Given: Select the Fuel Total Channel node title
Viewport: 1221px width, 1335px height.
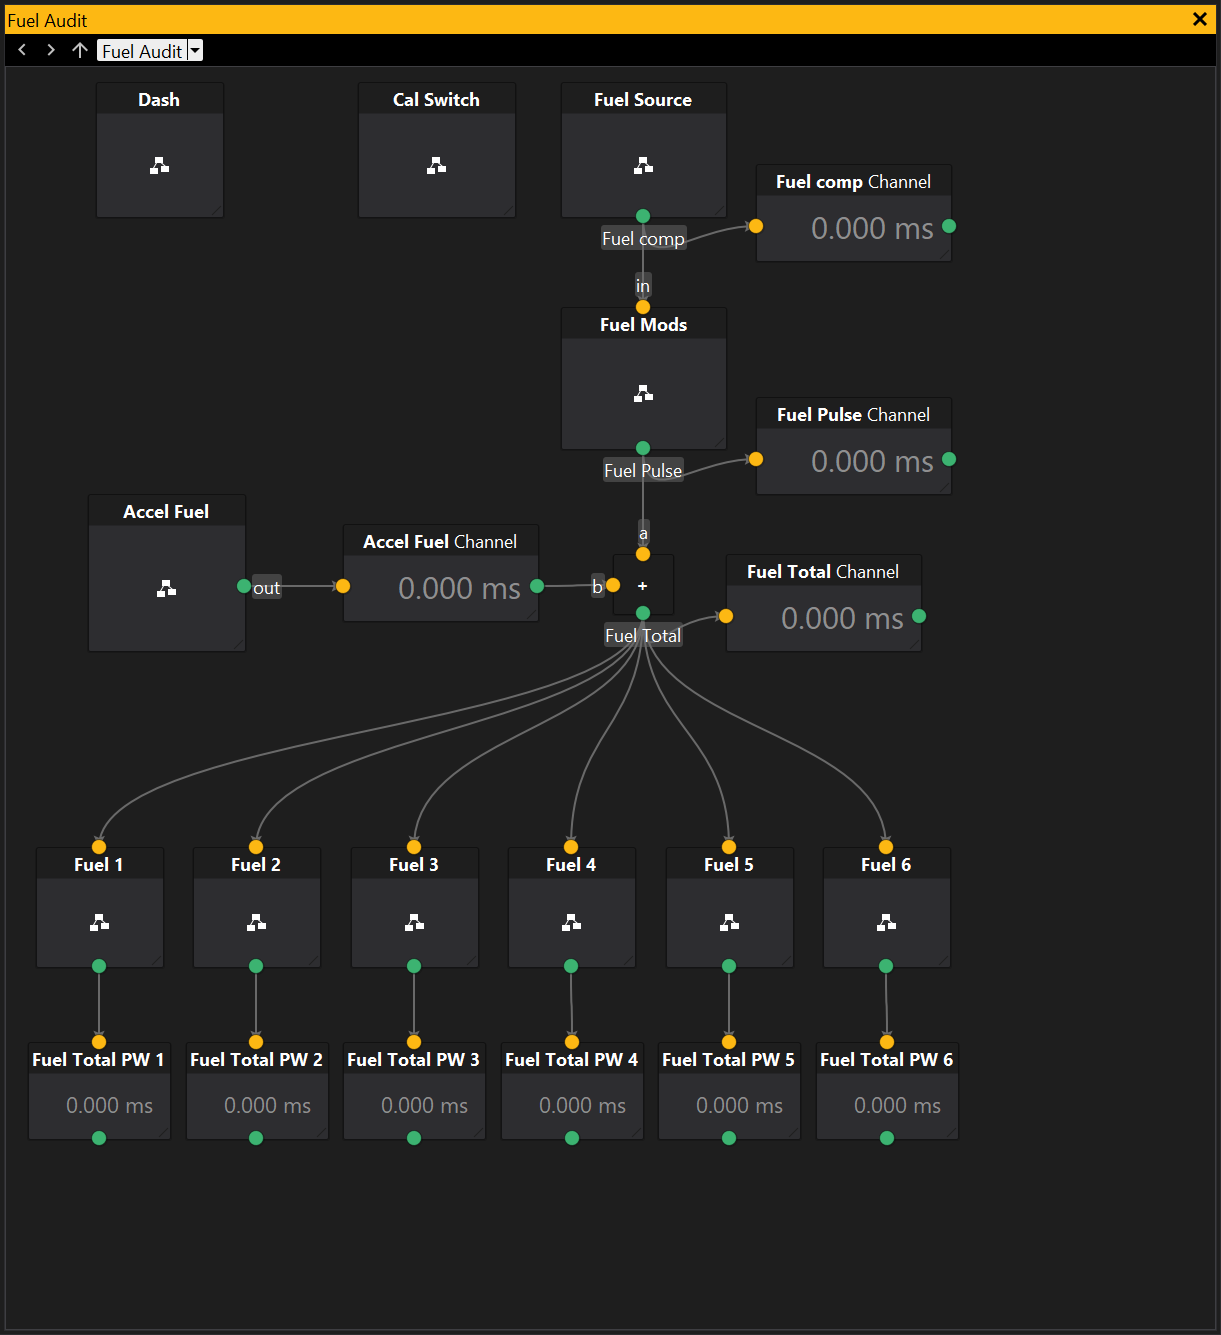Looking at the screenshot, I should pos(822,572).
